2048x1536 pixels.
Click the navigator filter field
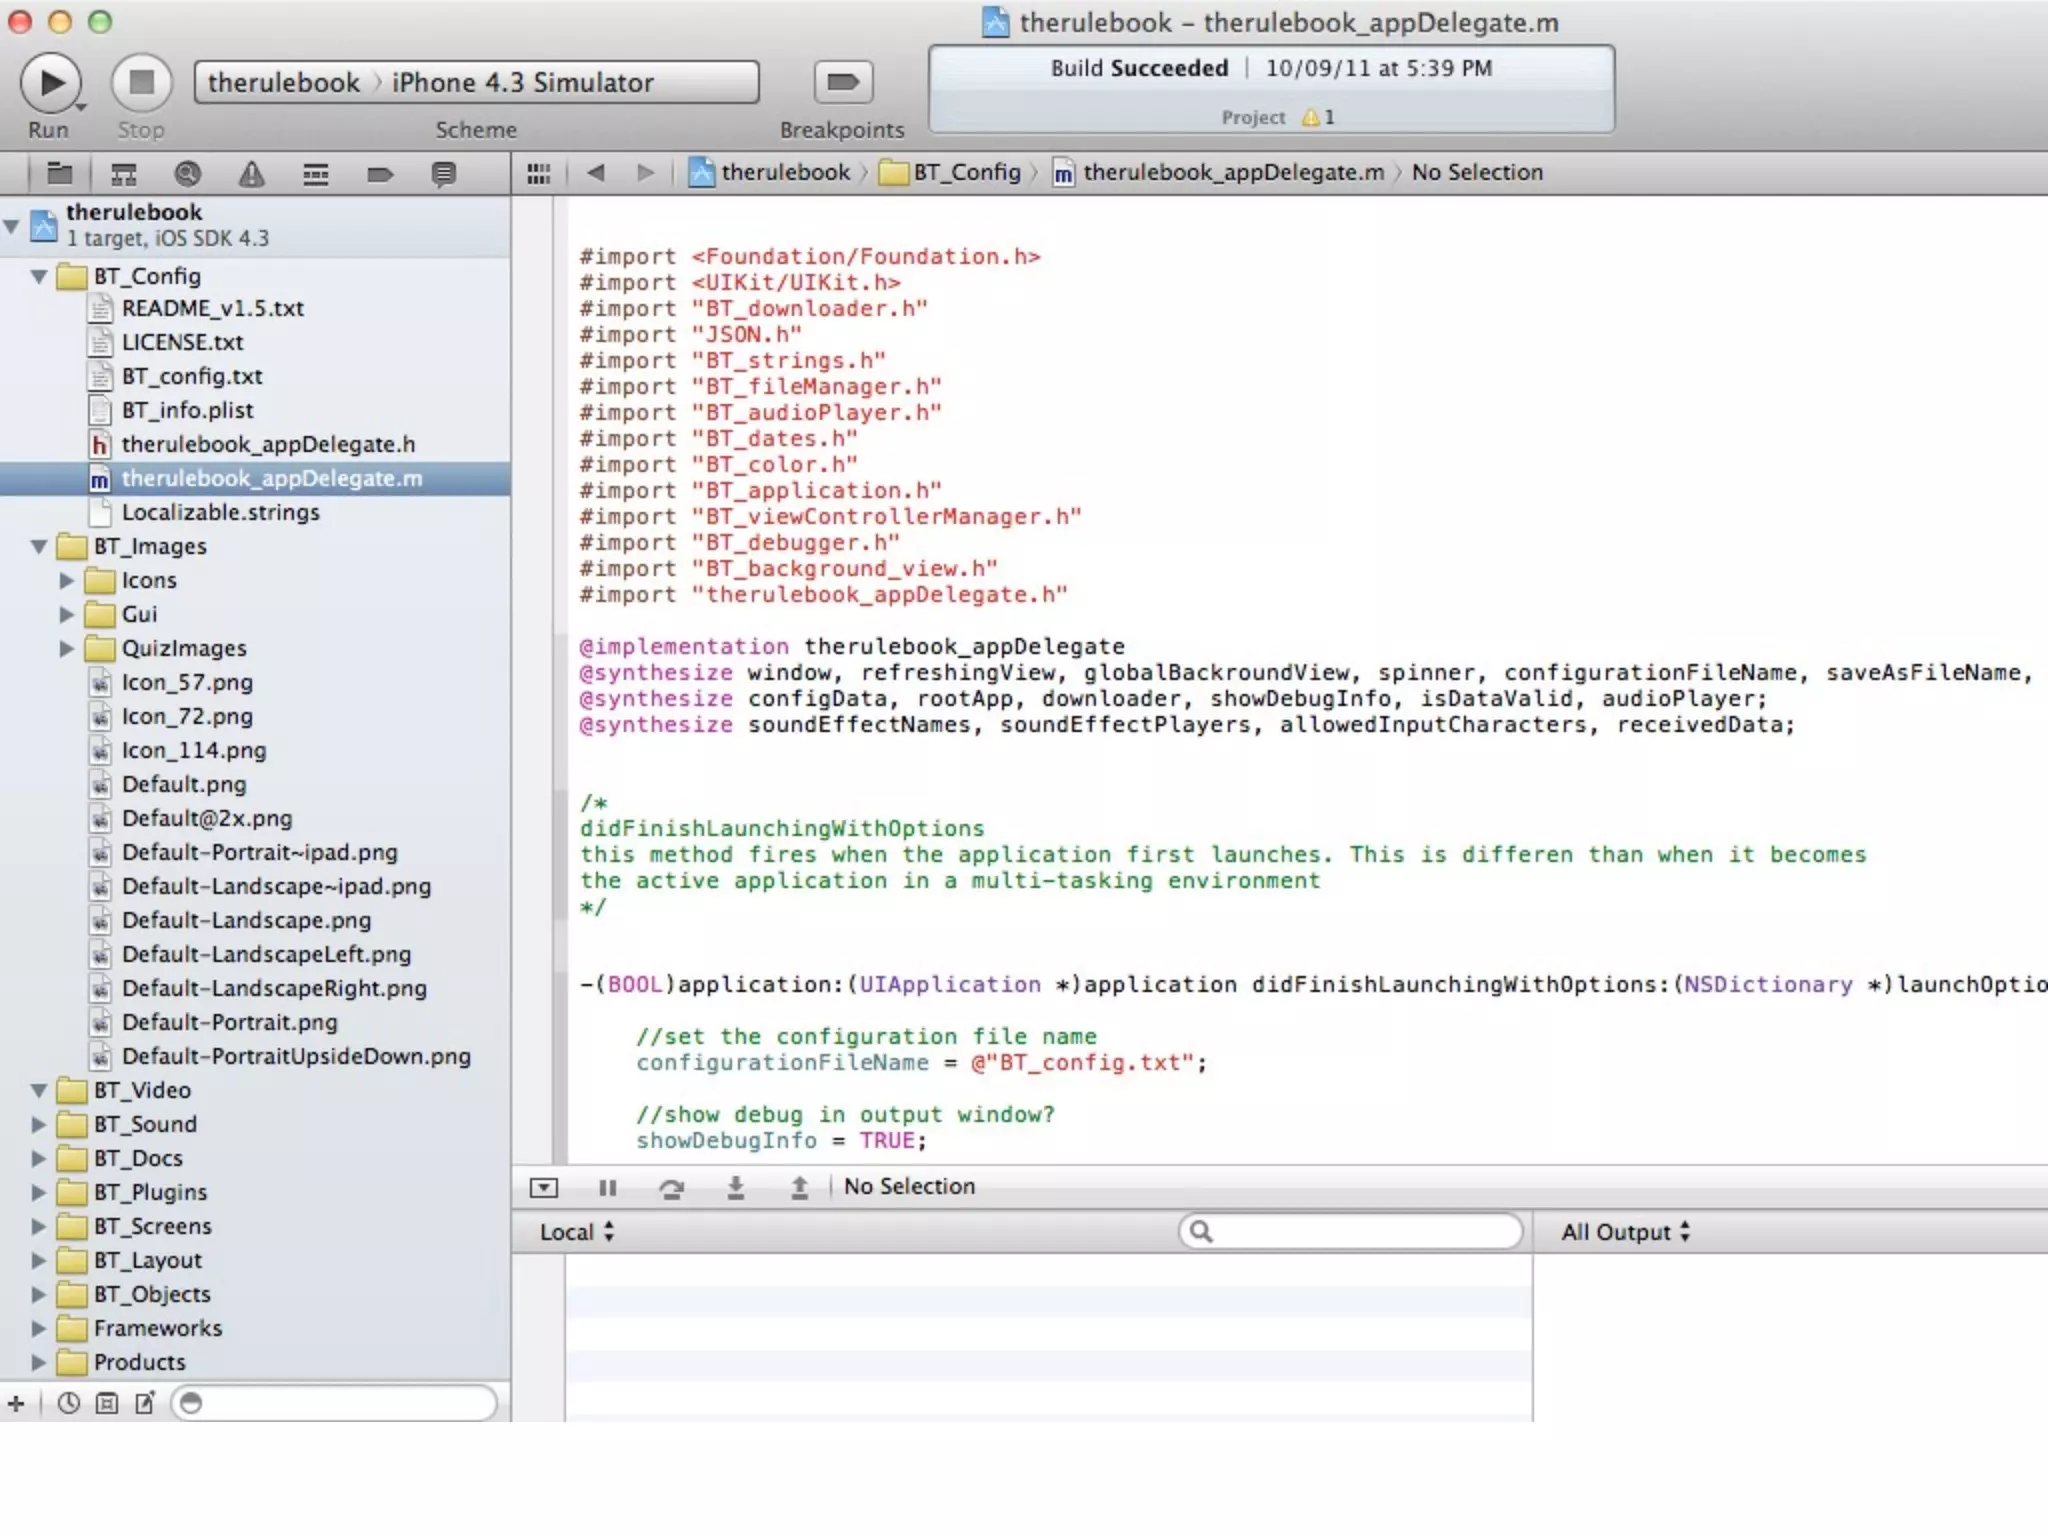(340, 1403)
